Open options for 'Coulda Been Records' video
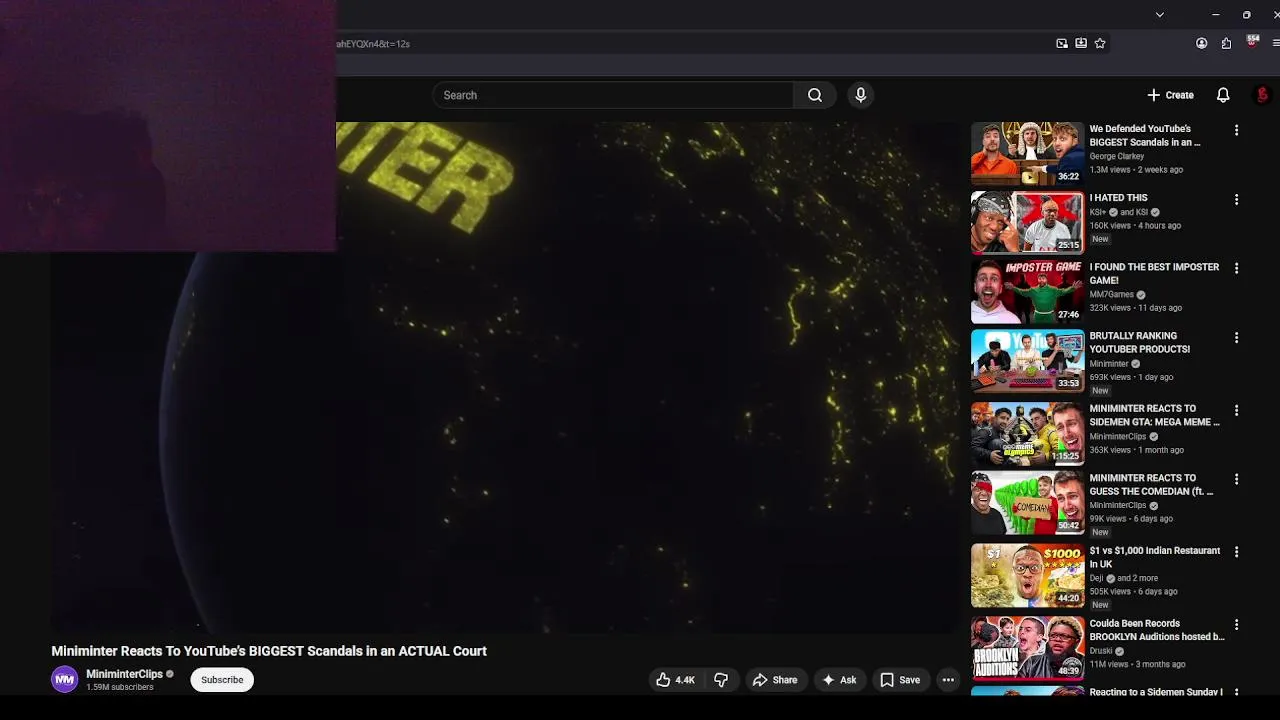Screen dimensions: 1280x720 point(1236,625)
